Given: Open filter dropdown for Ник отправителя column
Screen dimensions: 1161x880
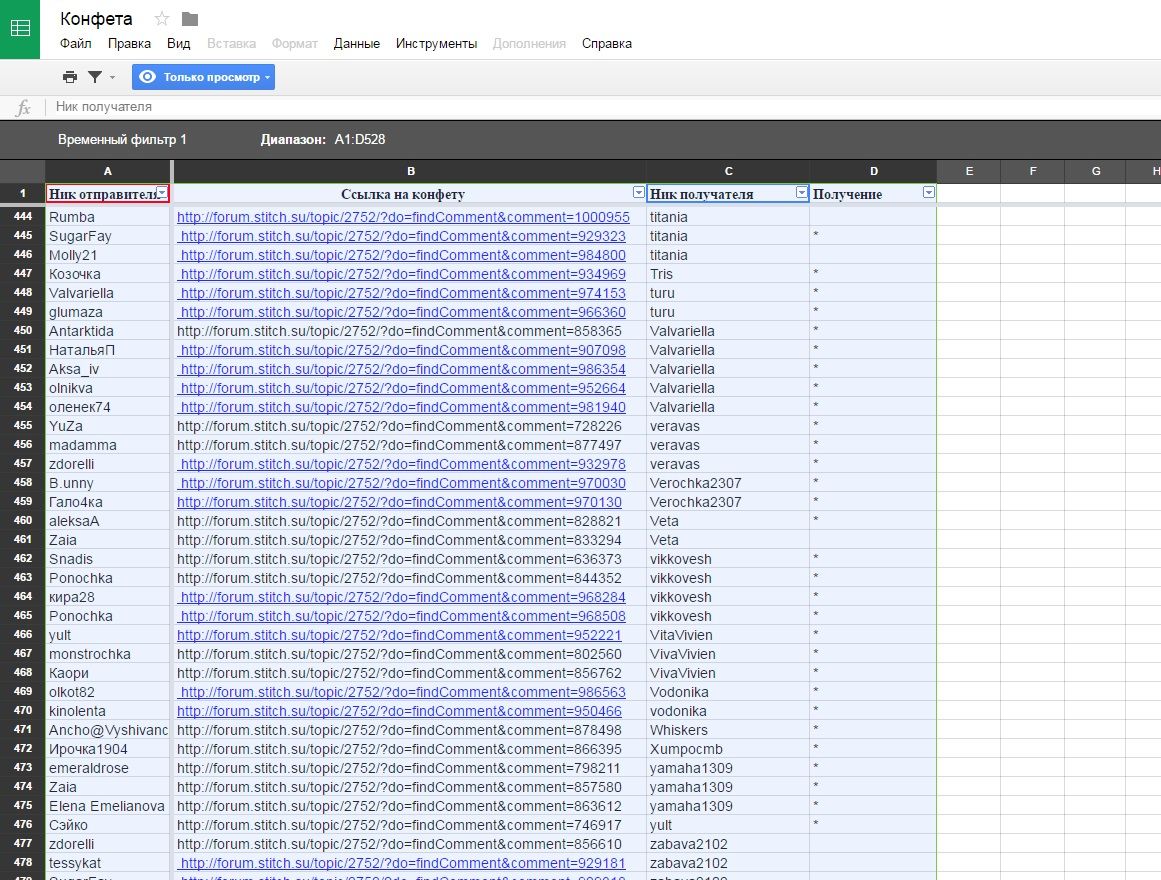Looking at the screenshot, I should click(x=162, y=193).
